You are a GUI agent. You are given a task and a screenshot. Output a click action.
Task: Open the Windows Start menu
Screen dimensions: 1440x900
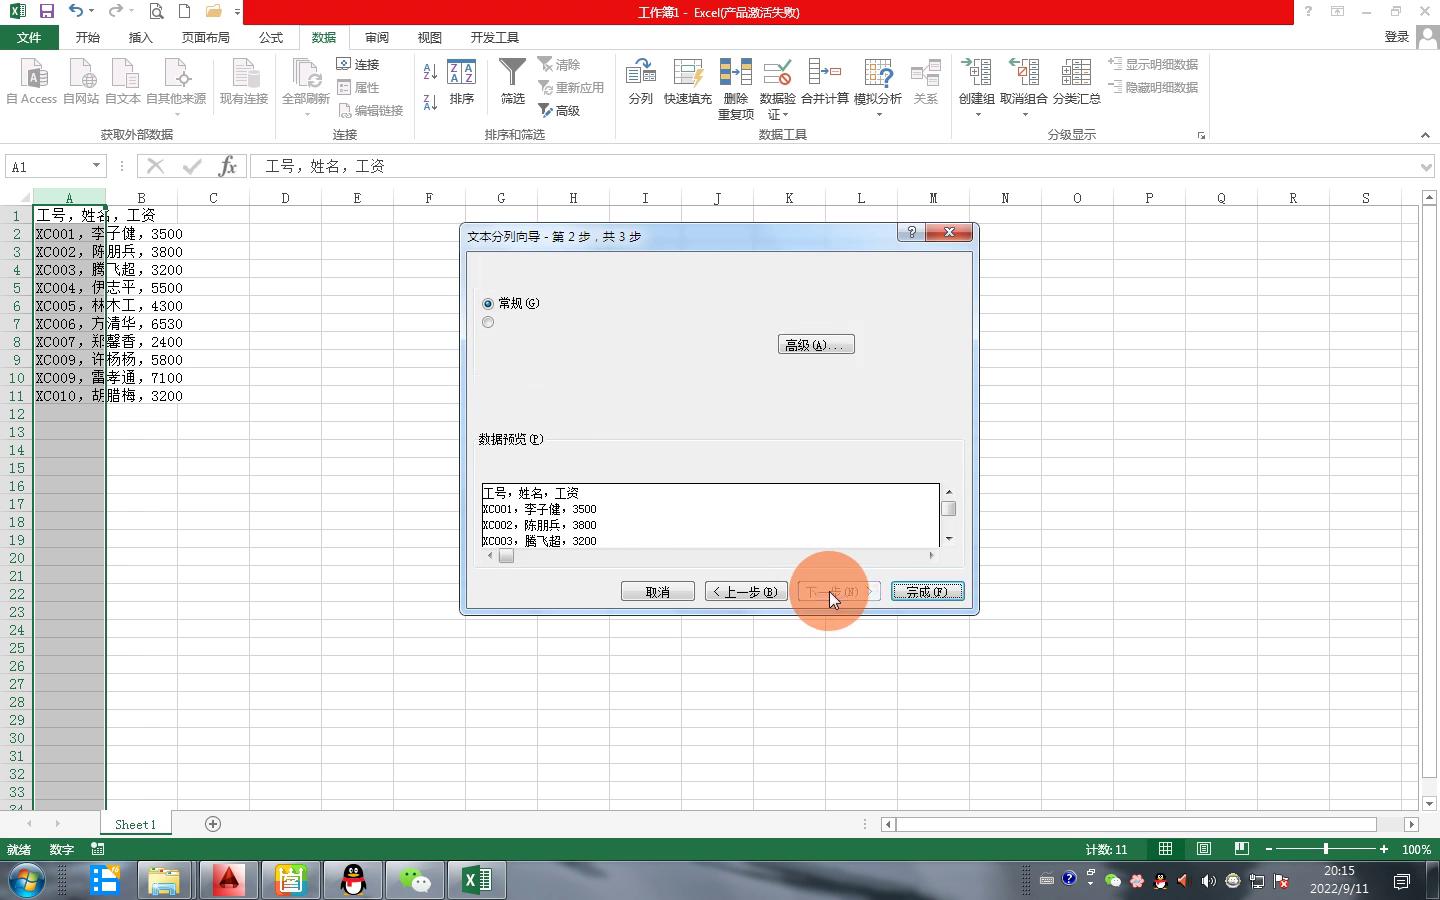pos(27,880)
